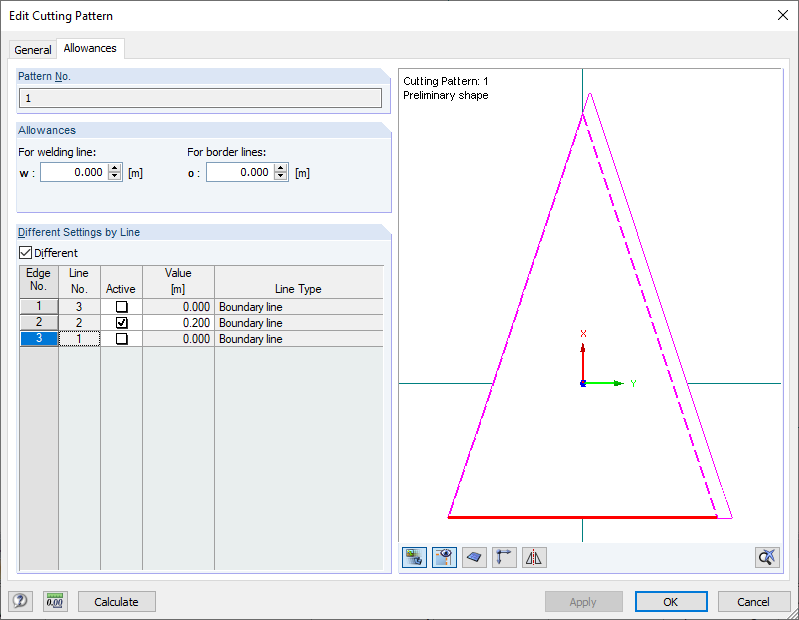This screenshot has width=799, height=620.
Task: Click the zoom show-all magnifier icon
Action: tap(767, 557)
